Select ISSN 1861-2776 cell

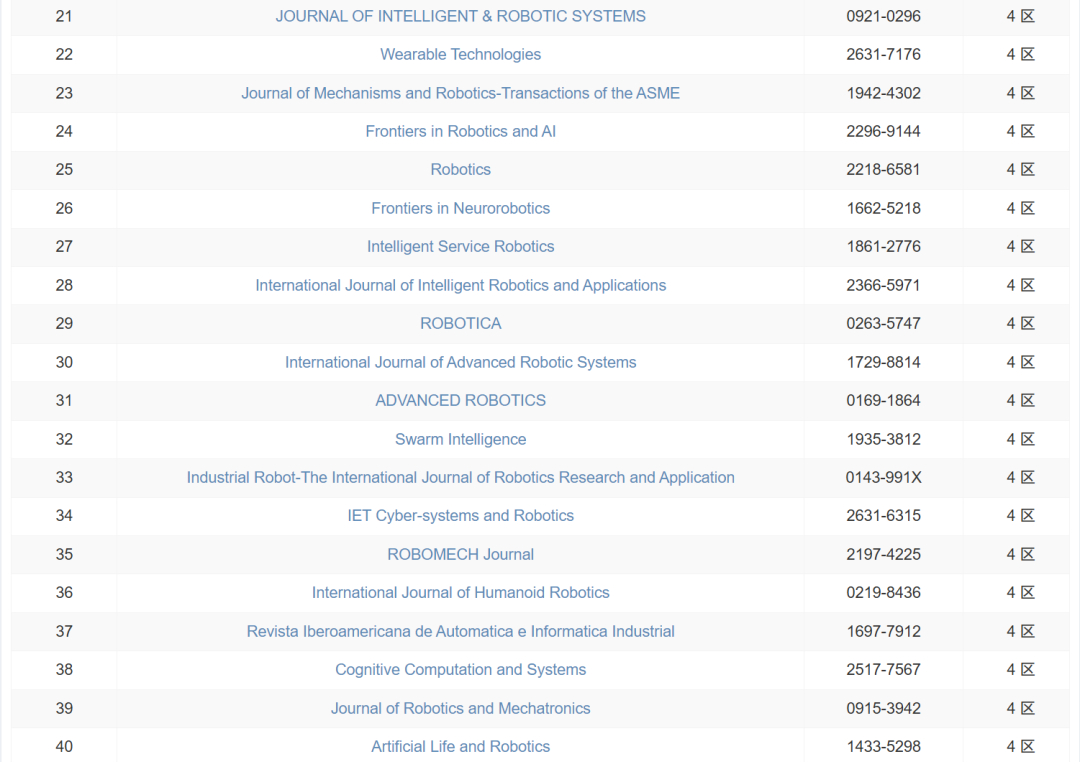point(883,247)
